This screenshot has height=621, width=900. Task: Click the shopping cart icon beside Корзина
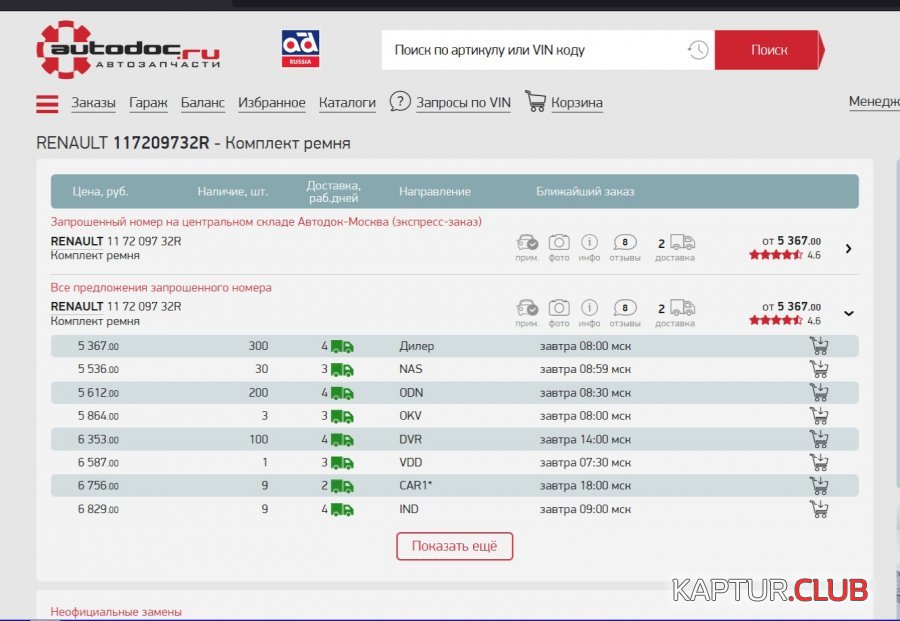pyautogui.click(x=536, y=101)
